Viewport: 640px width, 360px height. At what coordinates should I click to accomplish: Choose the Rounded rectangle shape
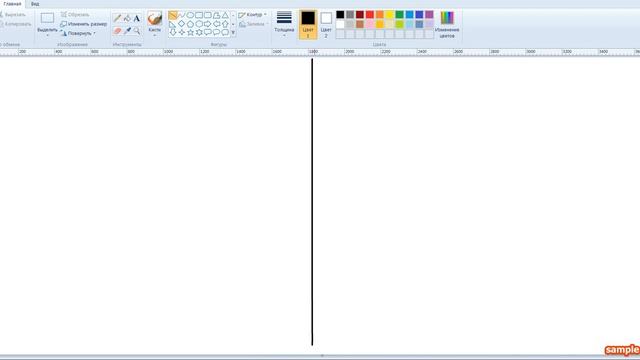click(x=208, y=16)
